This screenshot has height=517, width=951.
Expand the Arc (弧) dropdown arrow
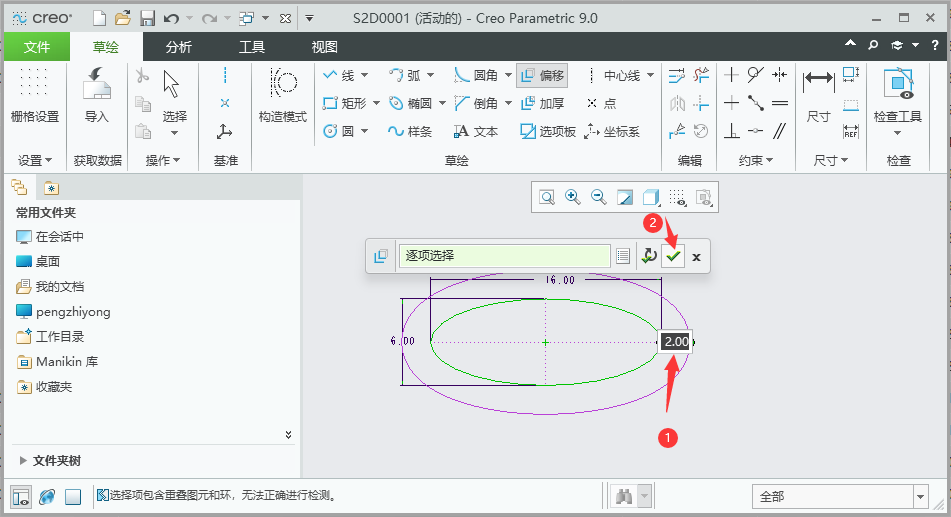click(x=431, y=75)
